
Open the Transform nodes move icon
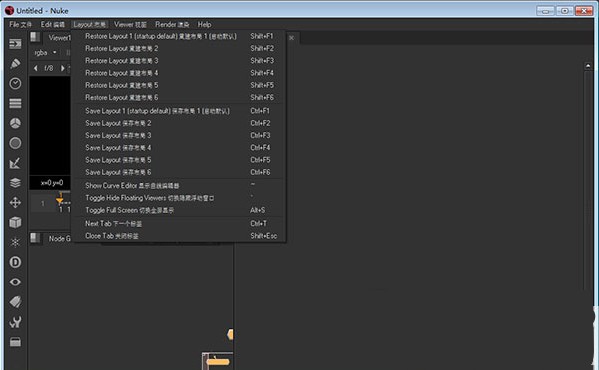pyautogui.click(x=15, y=202)
